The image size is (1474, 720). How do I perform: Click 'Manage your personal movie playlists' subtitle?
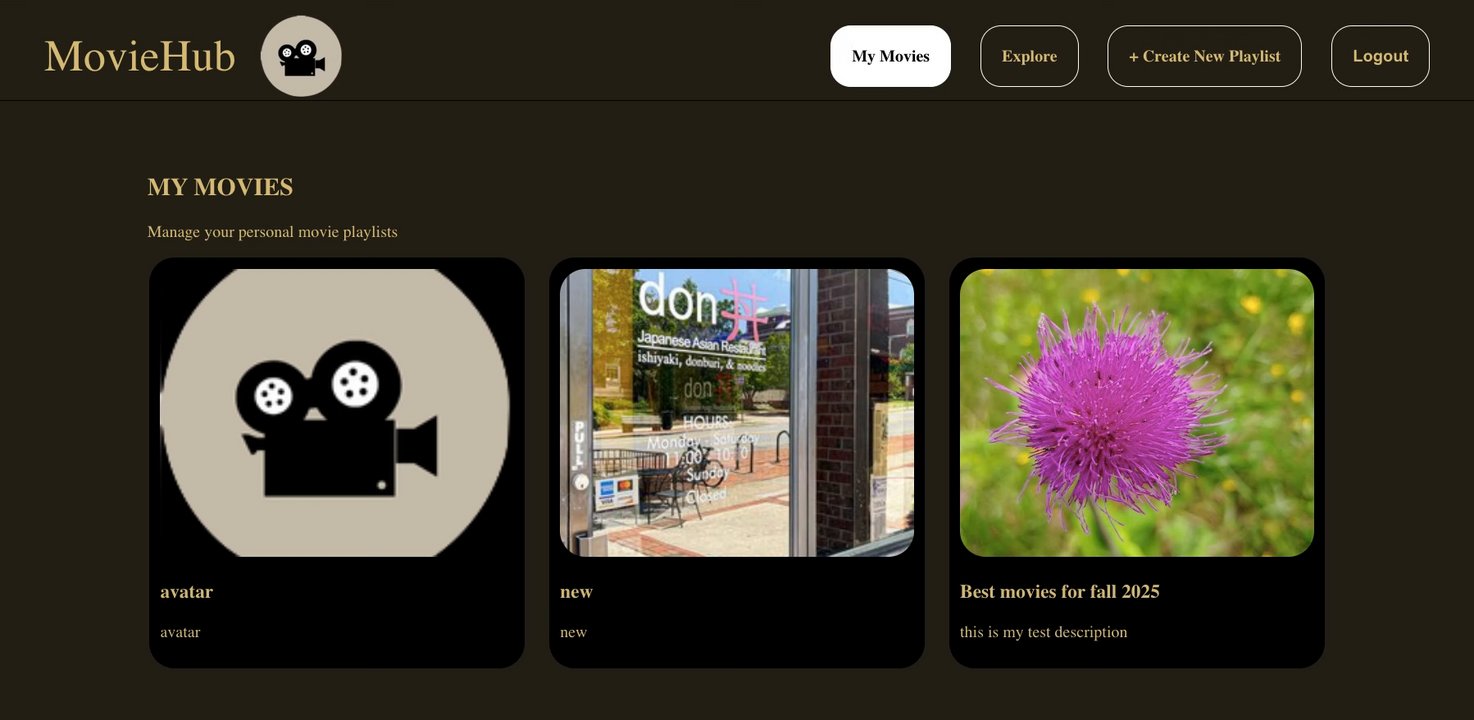(x=272, y=232)
